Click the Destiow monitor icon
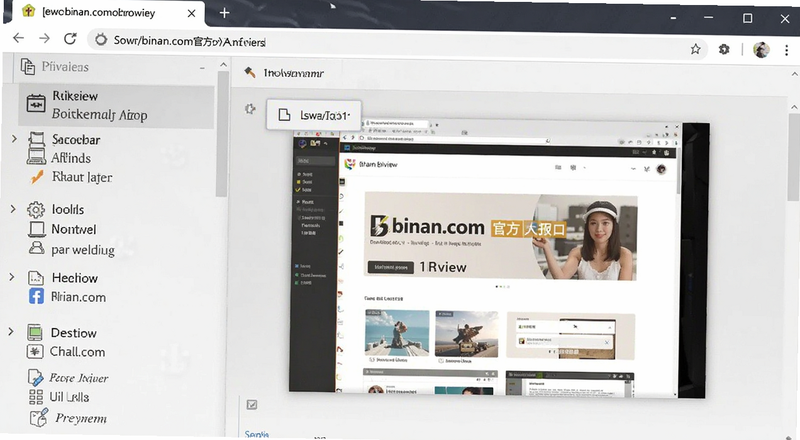 click(35, 333)
